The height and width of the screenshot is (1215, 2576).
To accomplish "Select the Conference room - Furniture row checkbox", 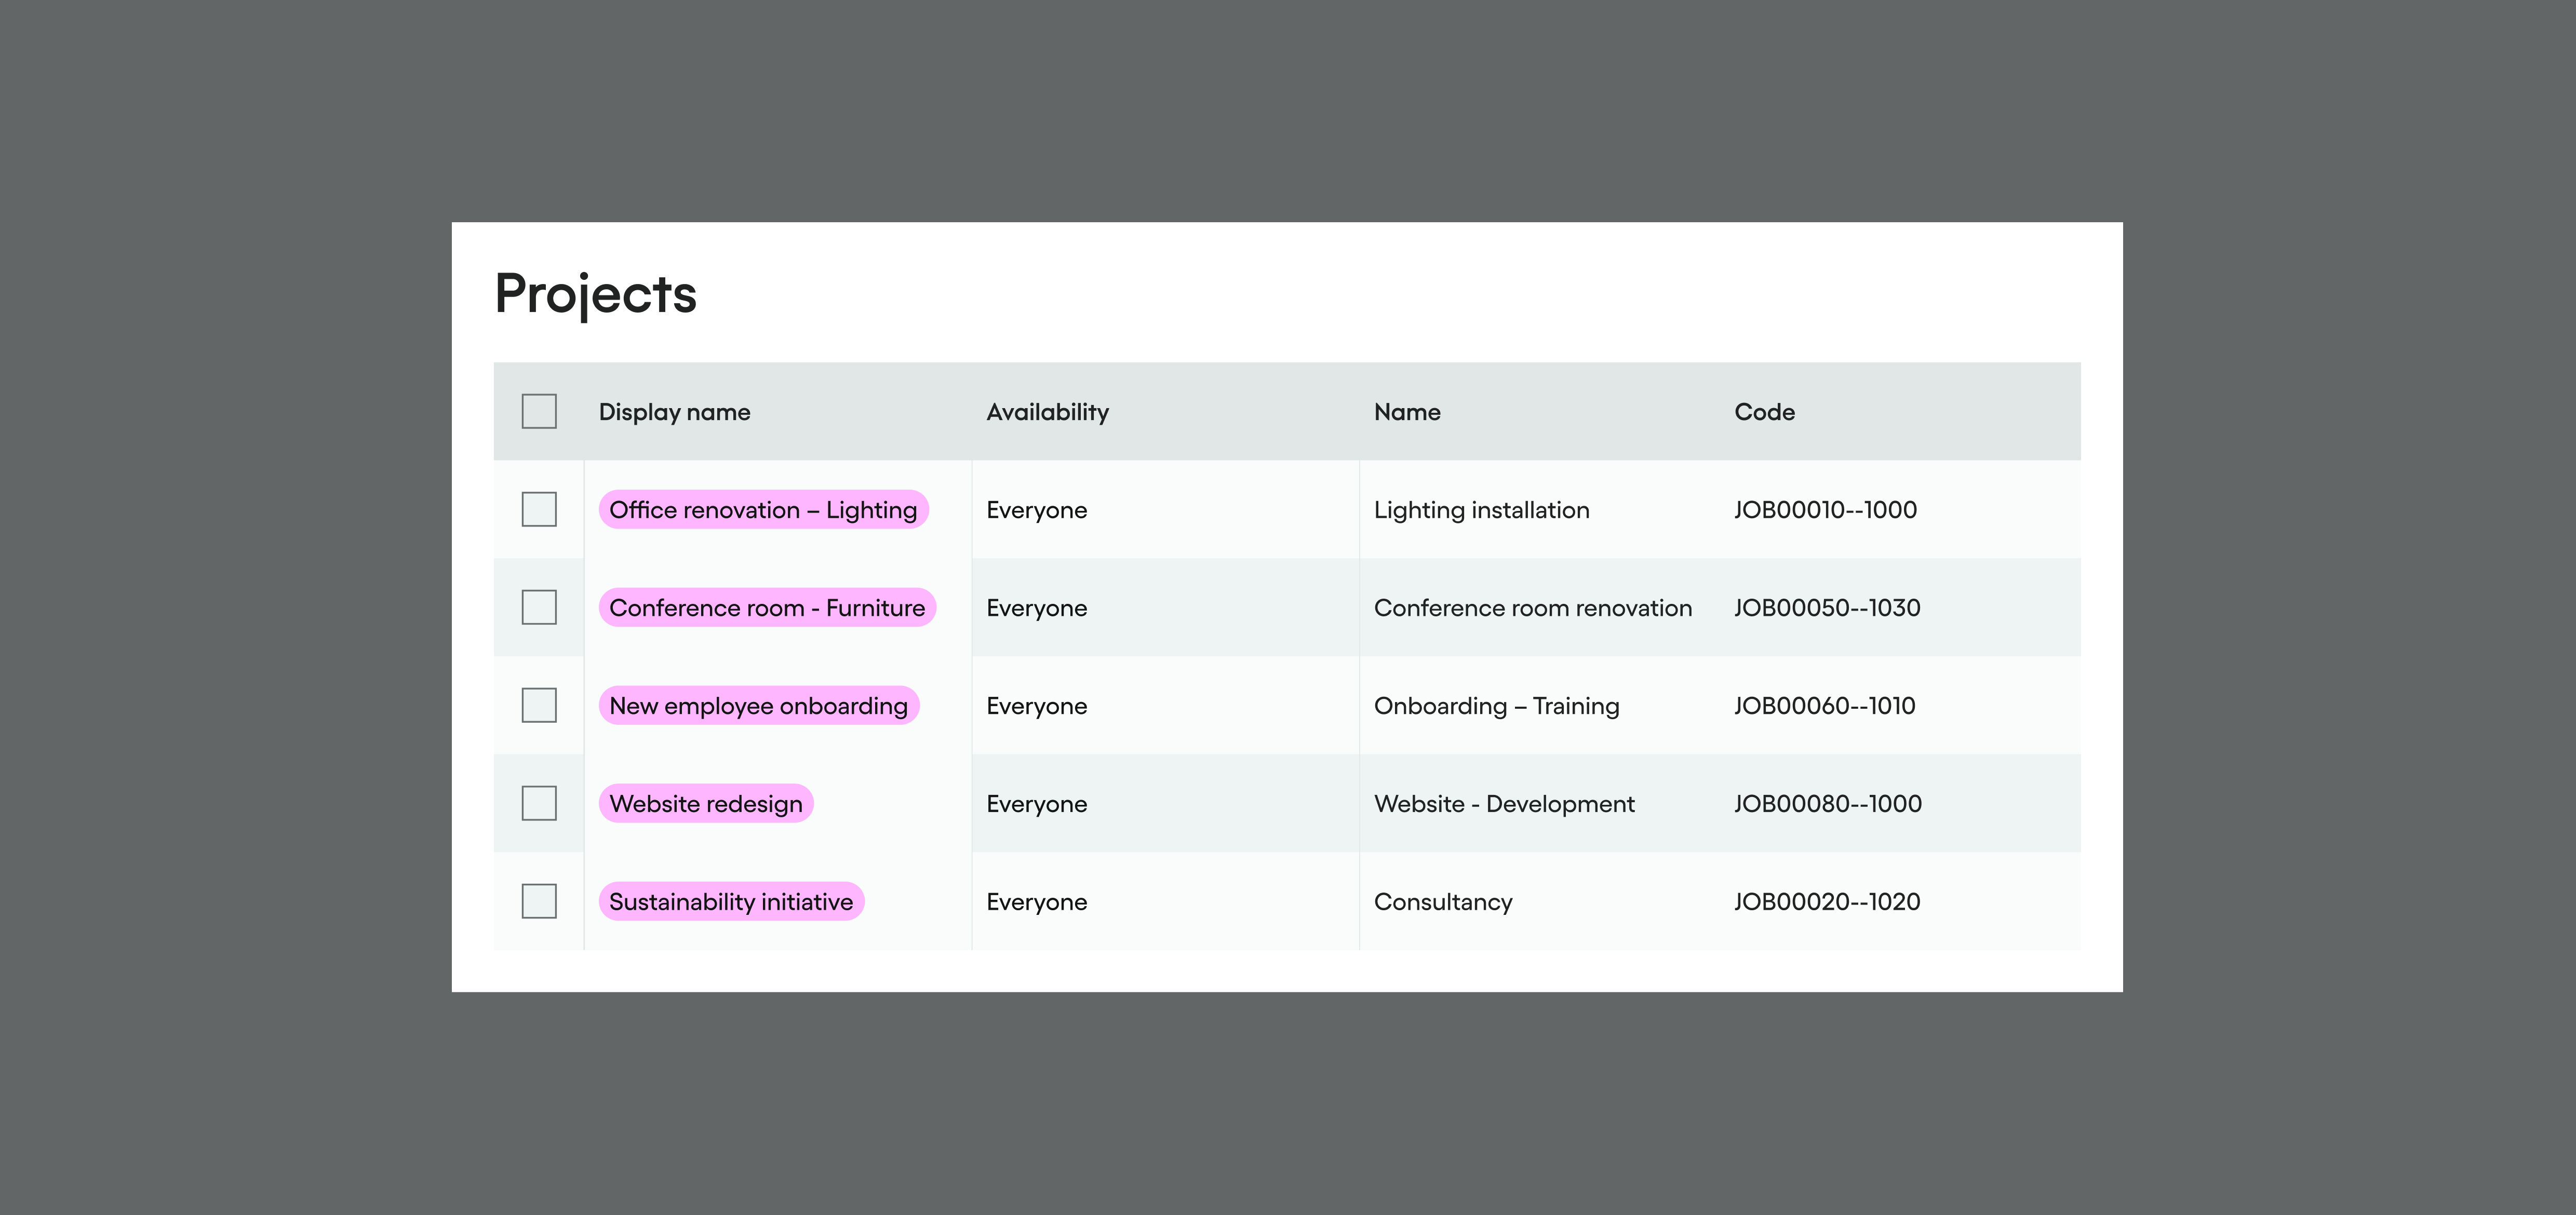I will [539, 607].
